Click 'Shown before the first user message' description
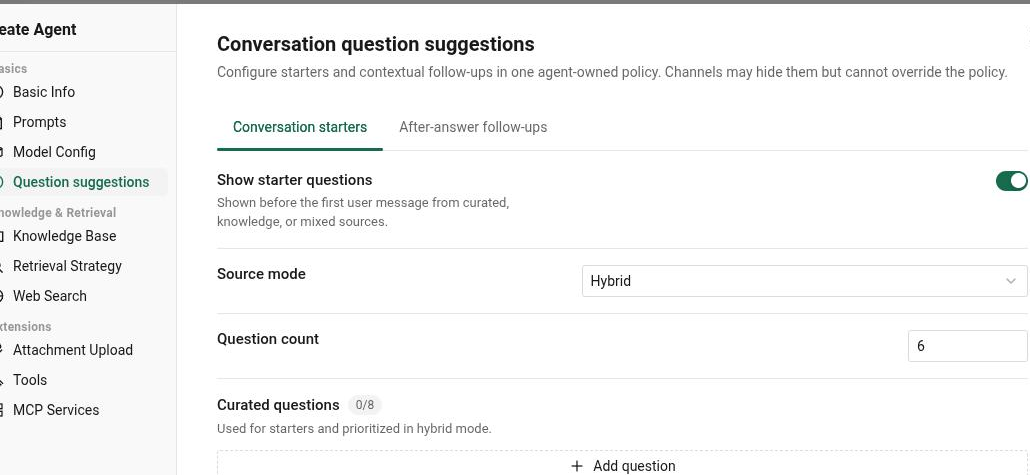 [x=363, y=212]
